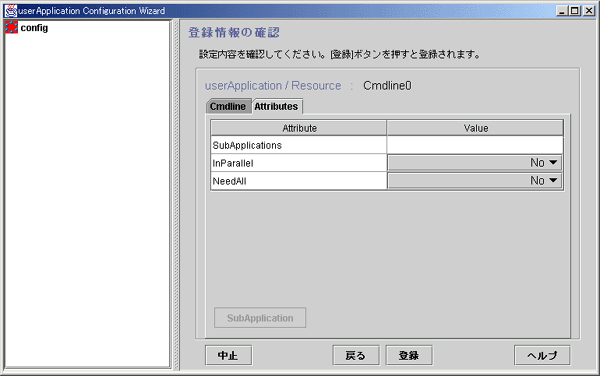This screenshot has width=600, height=376.
Task: Minimize the Configuration Wizard window
Action: 562,11
